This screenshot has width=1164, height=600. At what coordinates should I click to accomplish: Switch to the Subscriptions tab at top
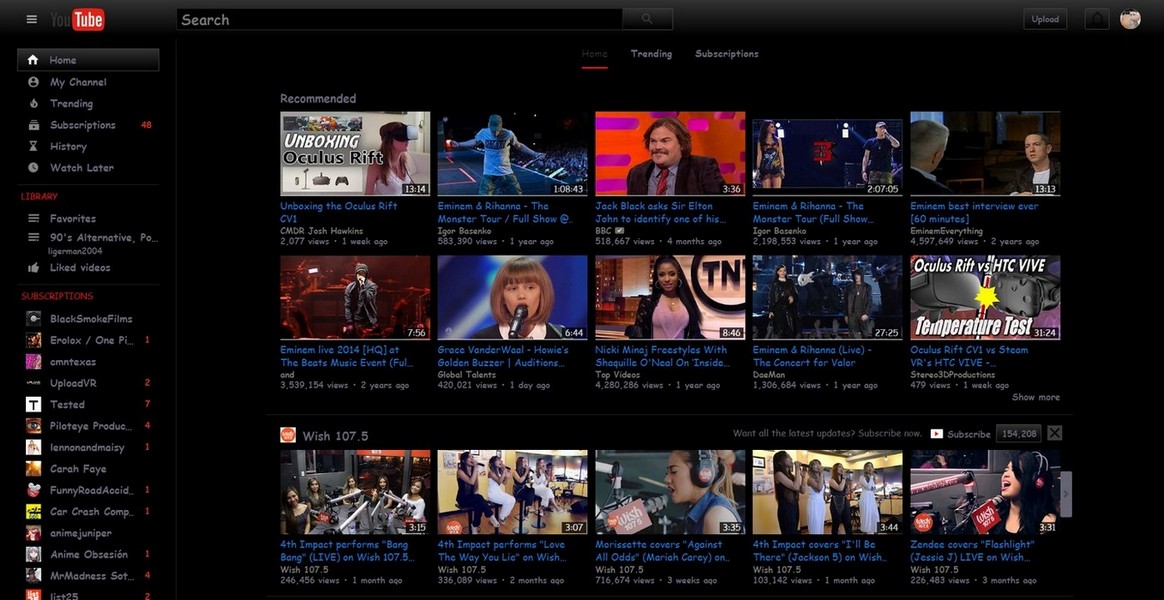click(x=727, y=53)
